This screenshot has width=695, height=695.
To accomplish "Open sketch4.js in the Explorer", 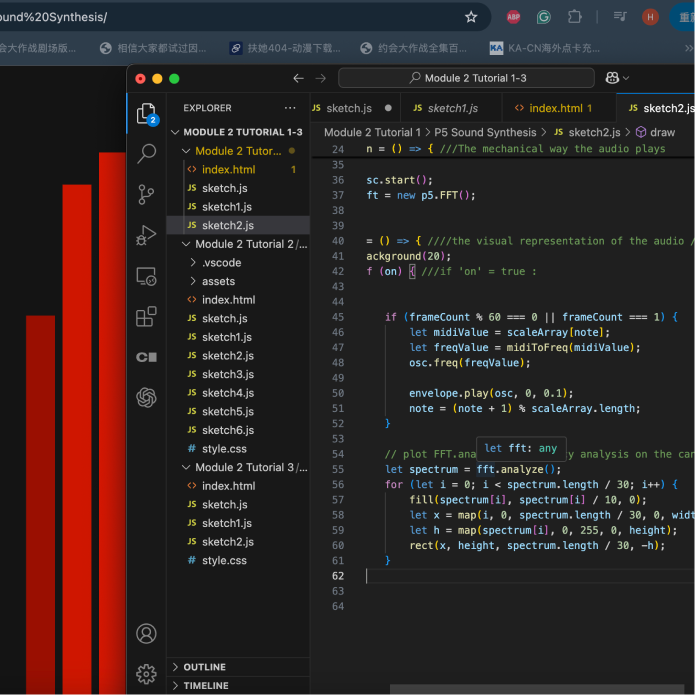I will tap(238, 393).
